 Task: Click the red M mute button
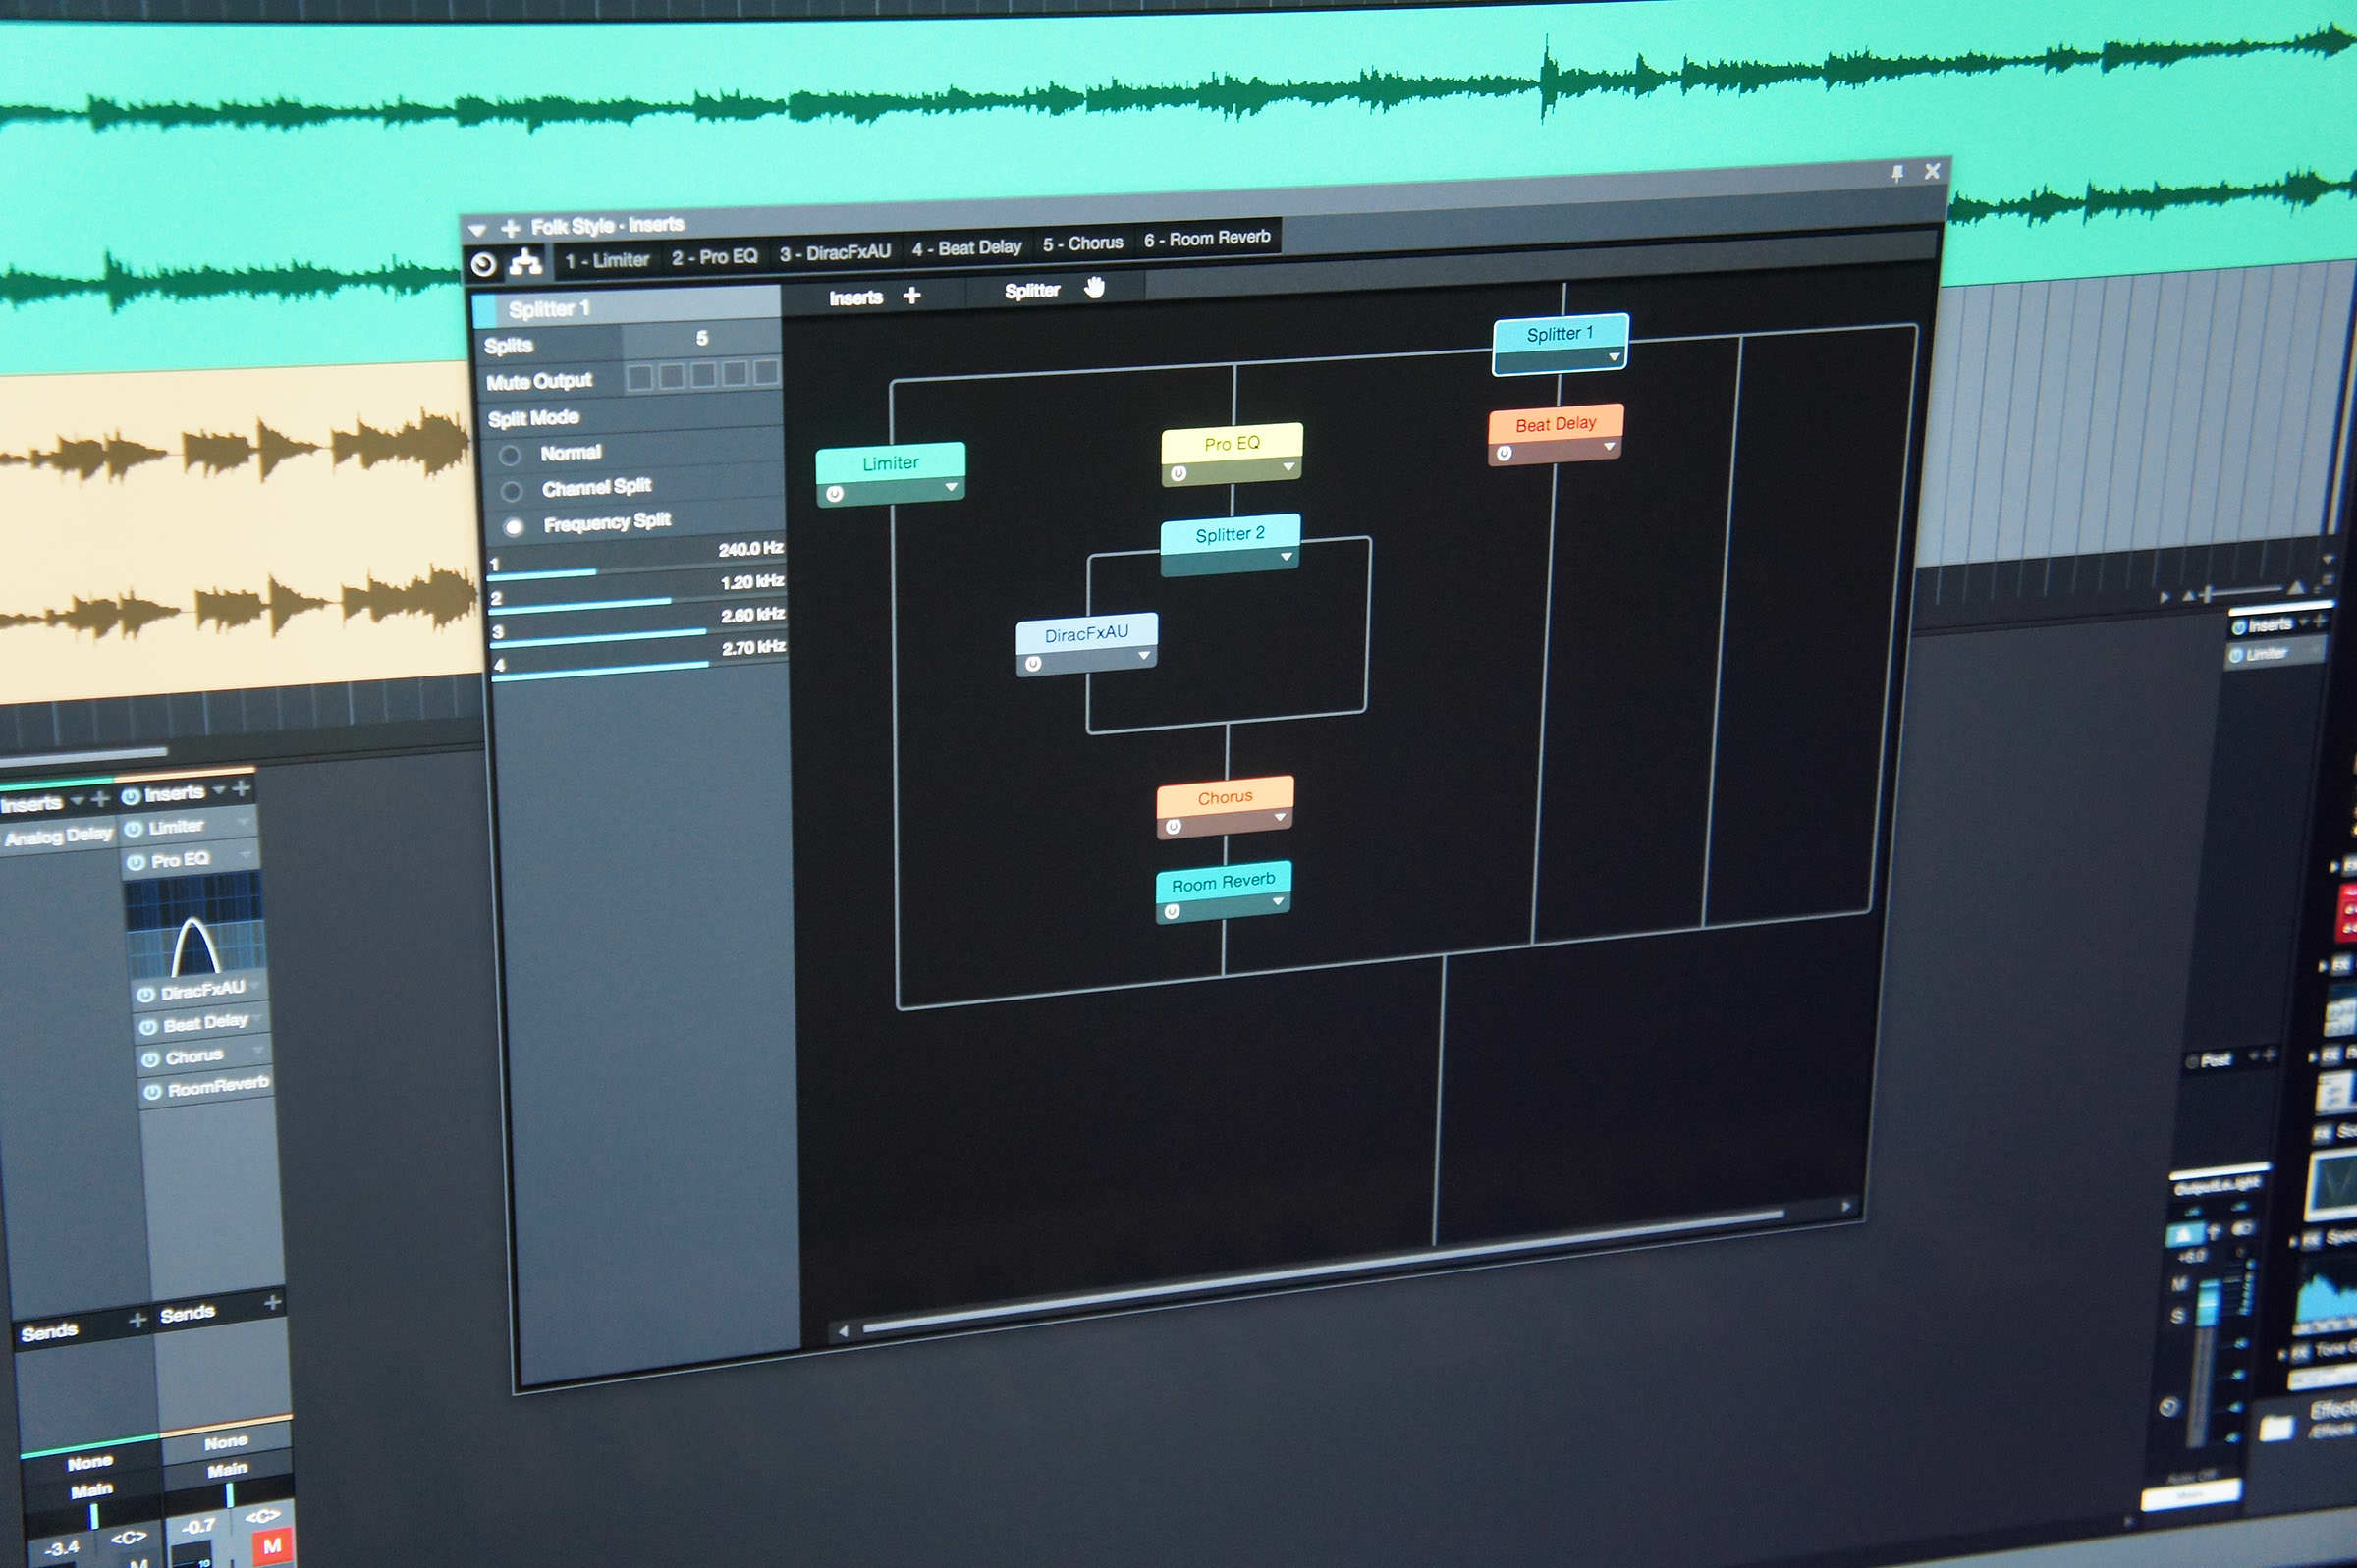click(x=271, y=1546)
